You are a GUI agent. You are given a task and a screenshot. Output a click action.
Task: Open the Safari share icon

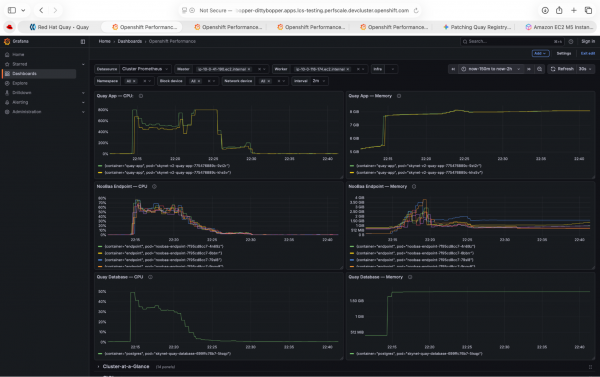click(559, 10)
